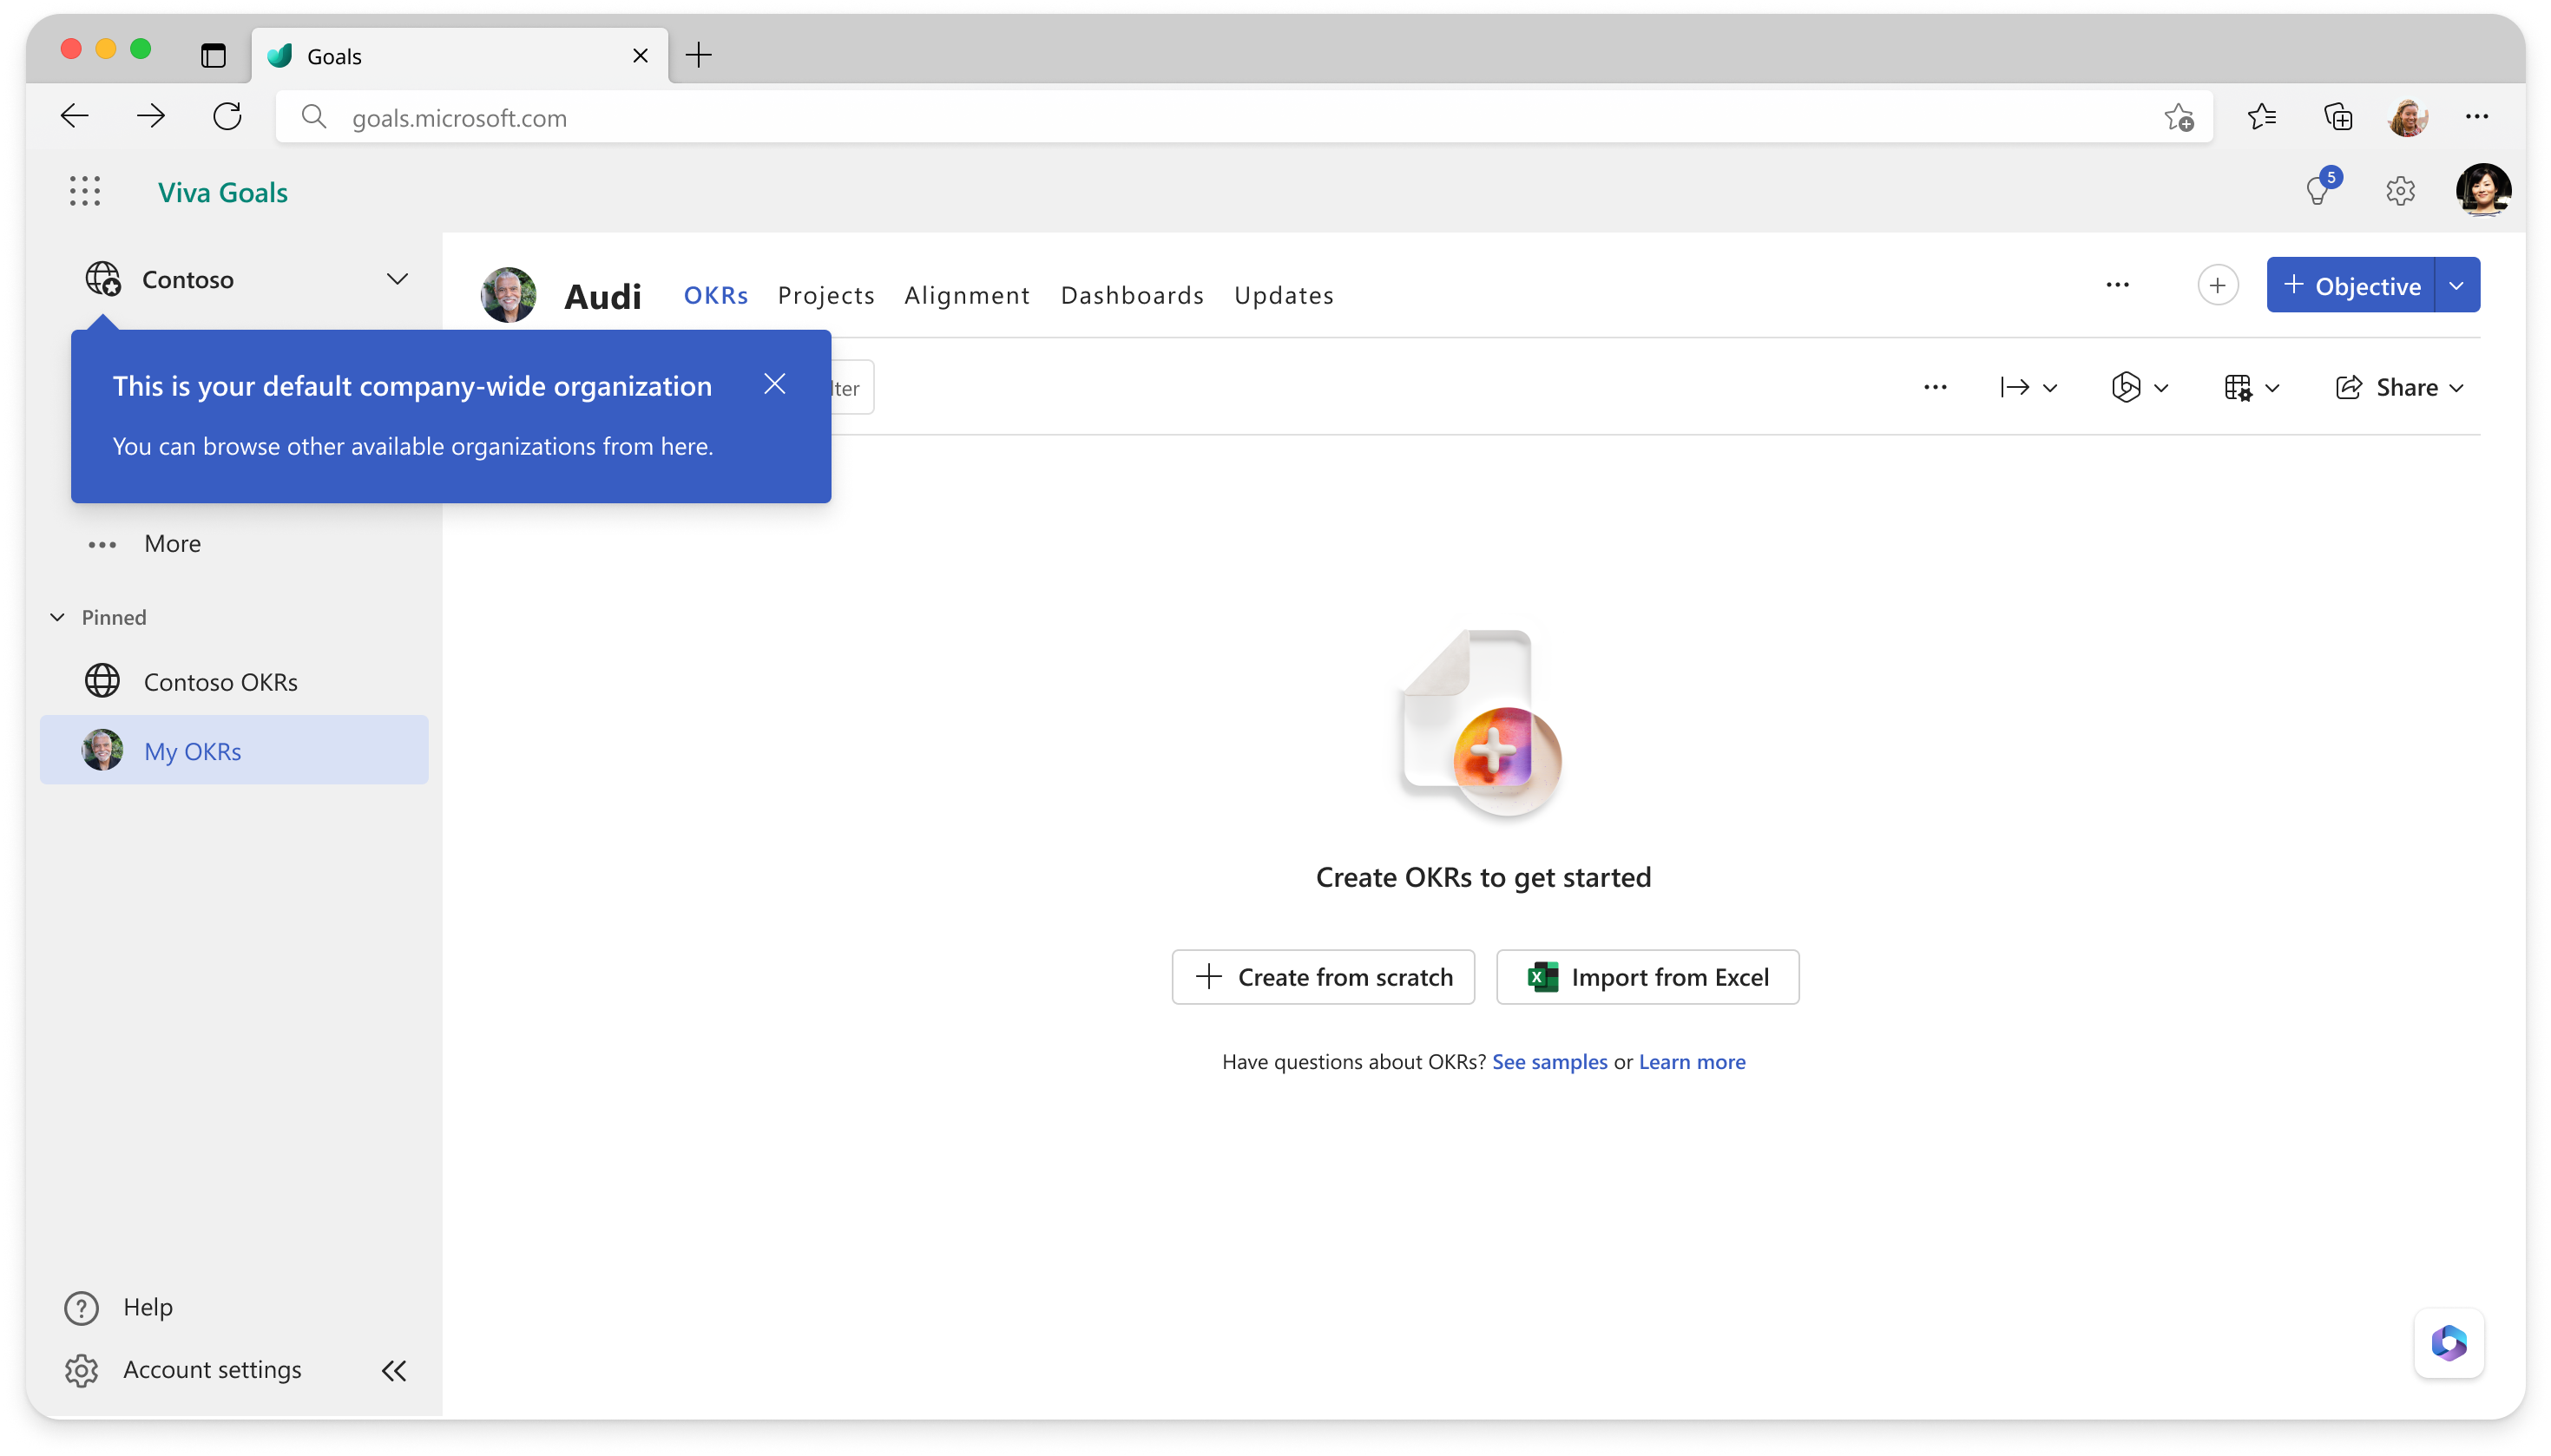
Task: Click the Viva Goals app grid icon
Action: (x=84, y=191)
